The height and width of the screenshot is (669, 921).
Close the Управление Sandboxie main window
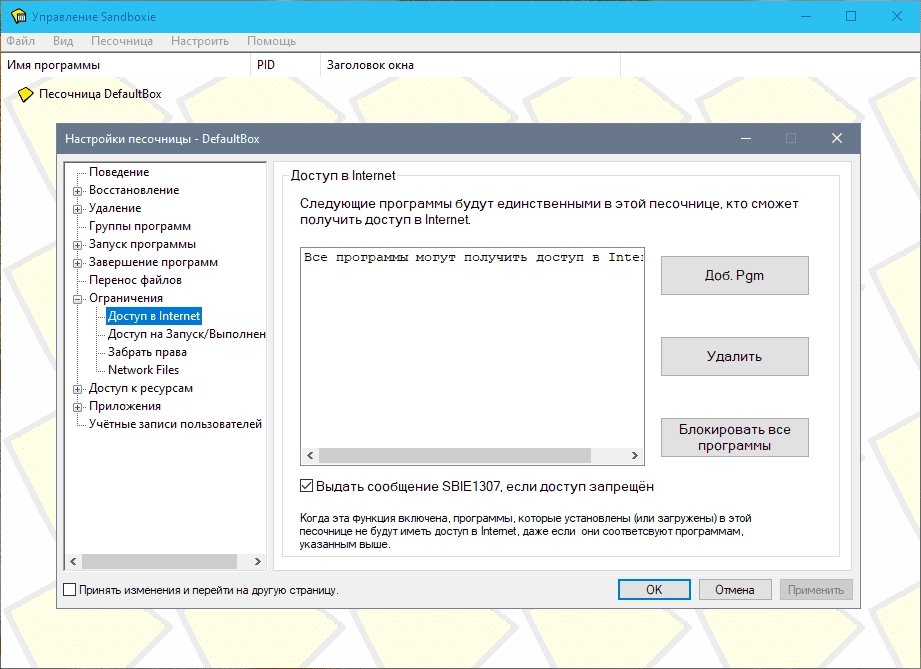tap(897, 16)
